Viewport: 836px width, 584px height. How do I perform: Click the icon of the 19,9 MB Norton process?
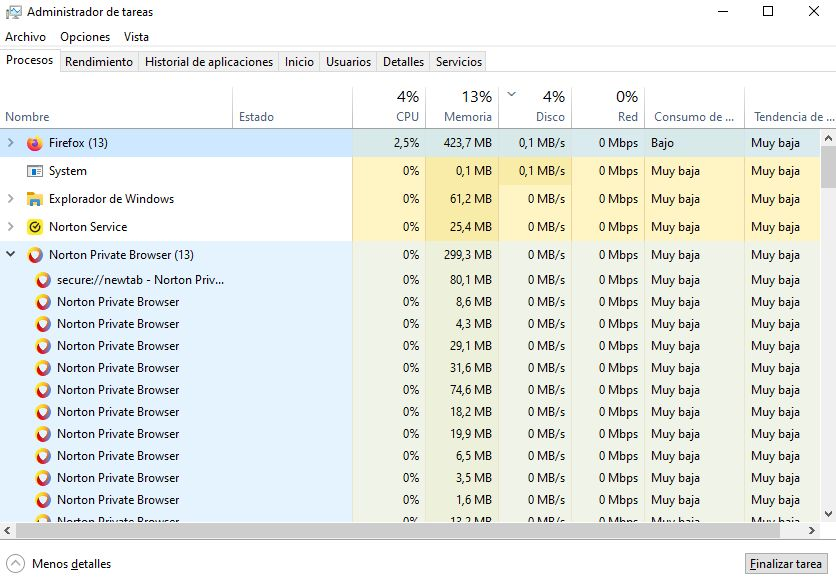coord(43,434)
